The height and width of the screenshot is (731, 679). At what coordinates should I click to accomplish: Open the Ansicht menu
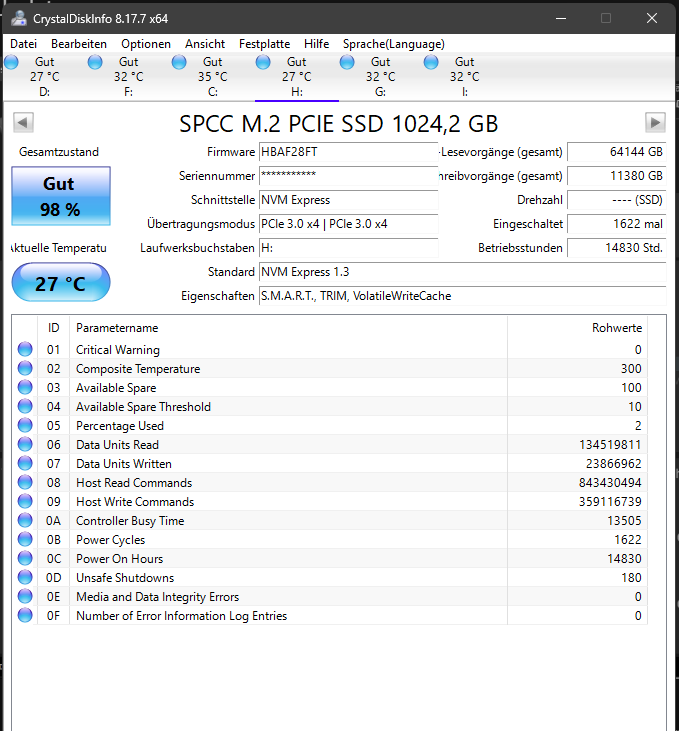pos(205,44)
